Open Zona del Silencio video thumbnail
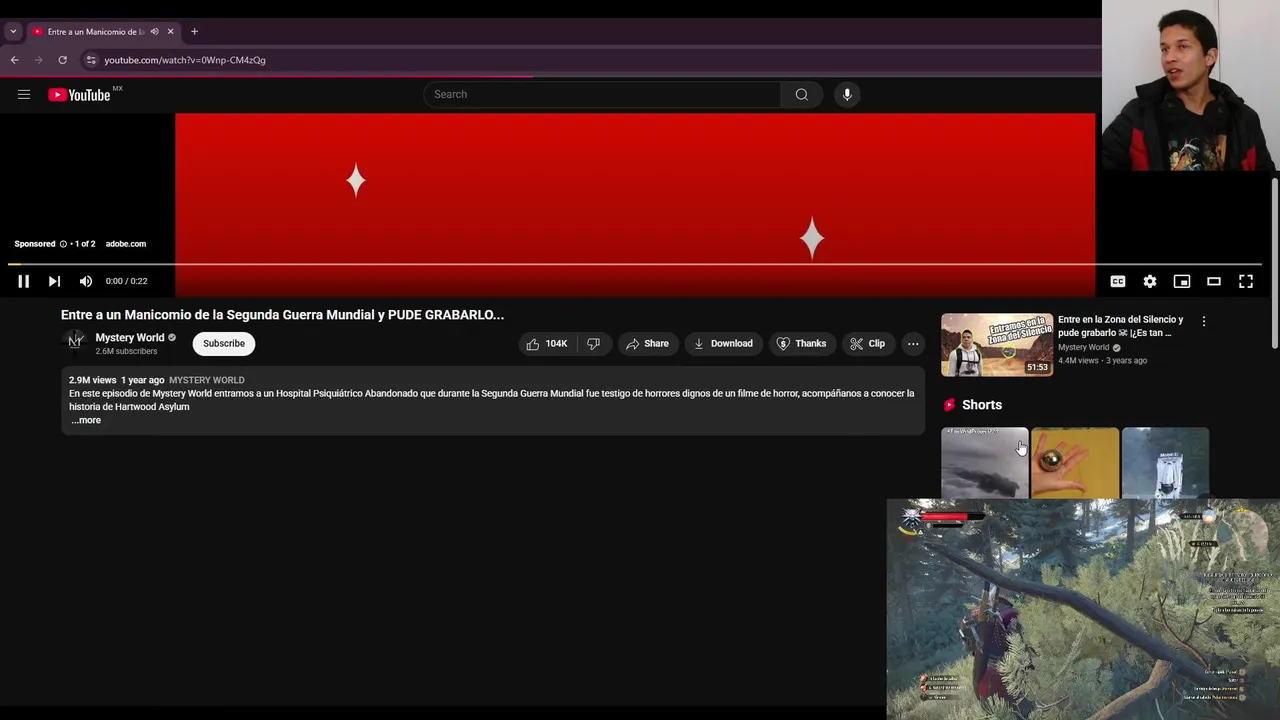Screen dimensions: 1280x720 point(997,345)
